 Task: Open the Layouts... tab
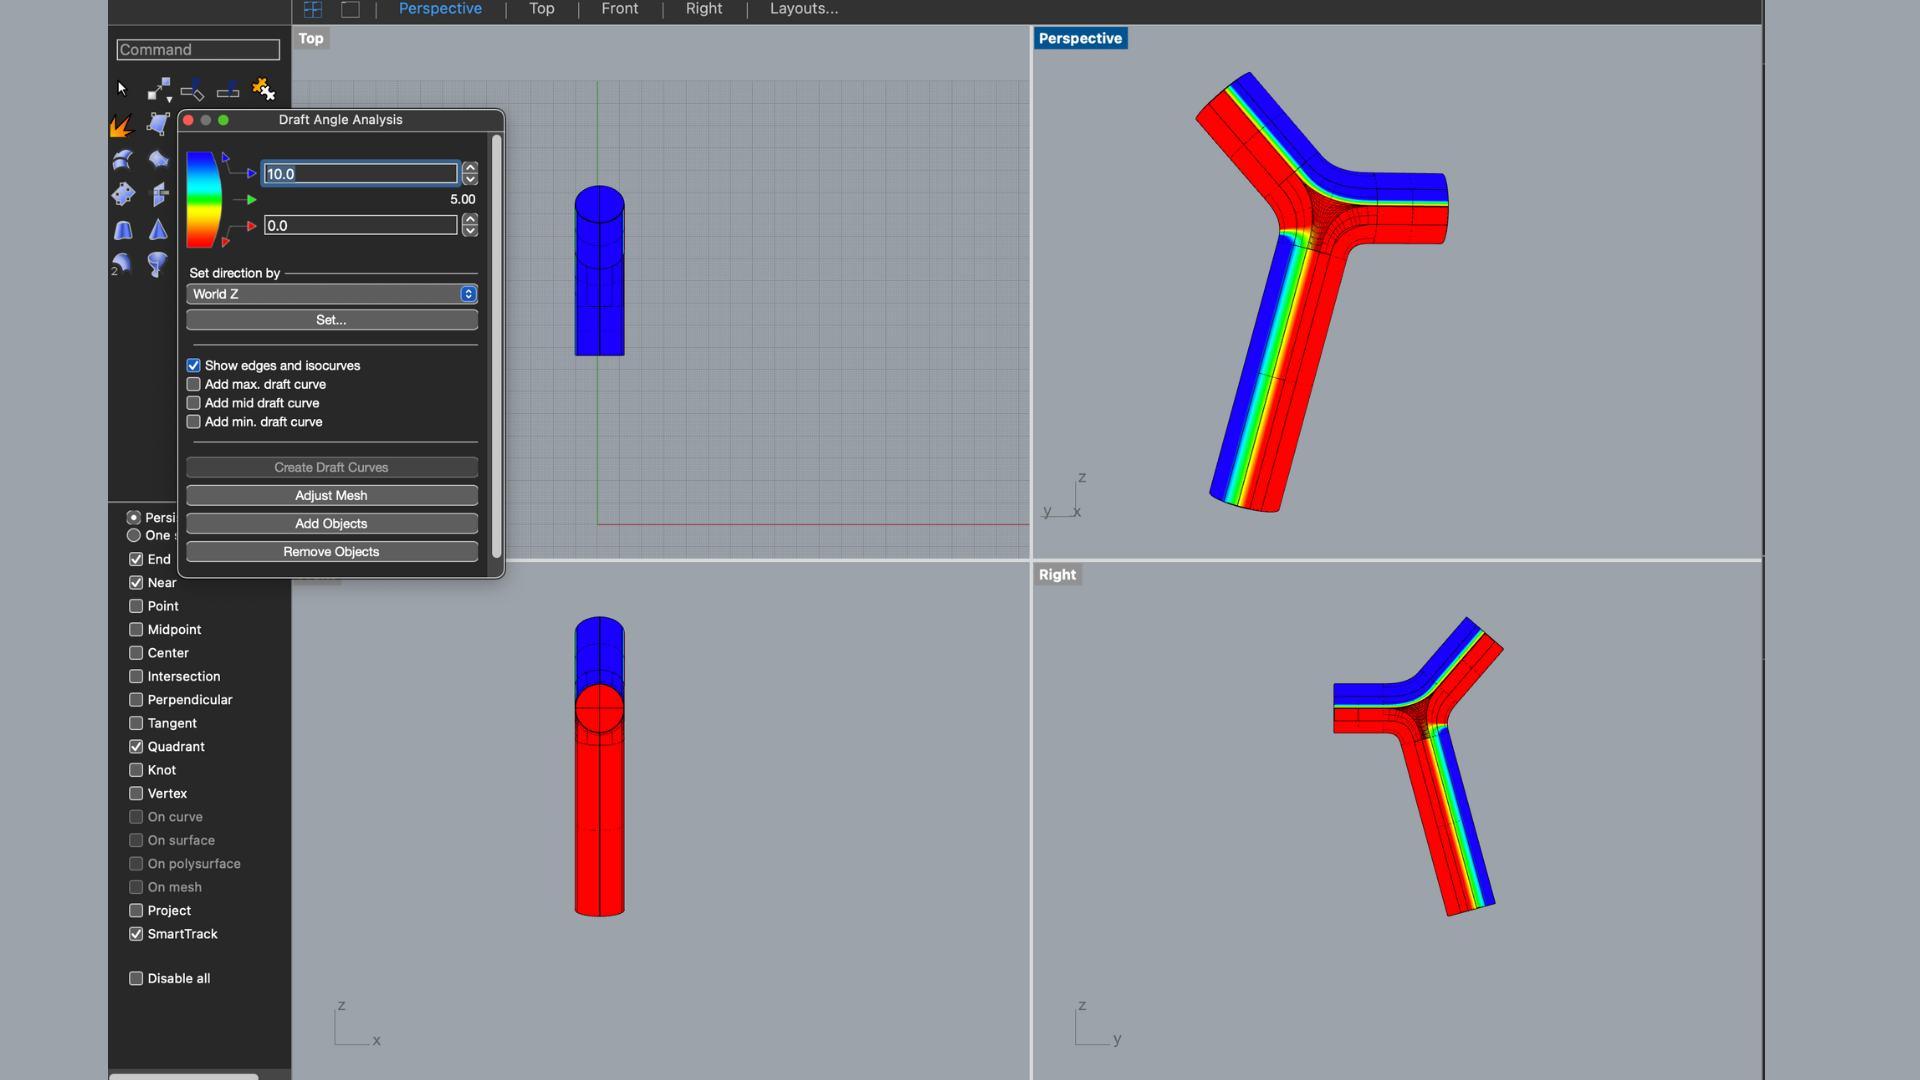click(803, 9)
